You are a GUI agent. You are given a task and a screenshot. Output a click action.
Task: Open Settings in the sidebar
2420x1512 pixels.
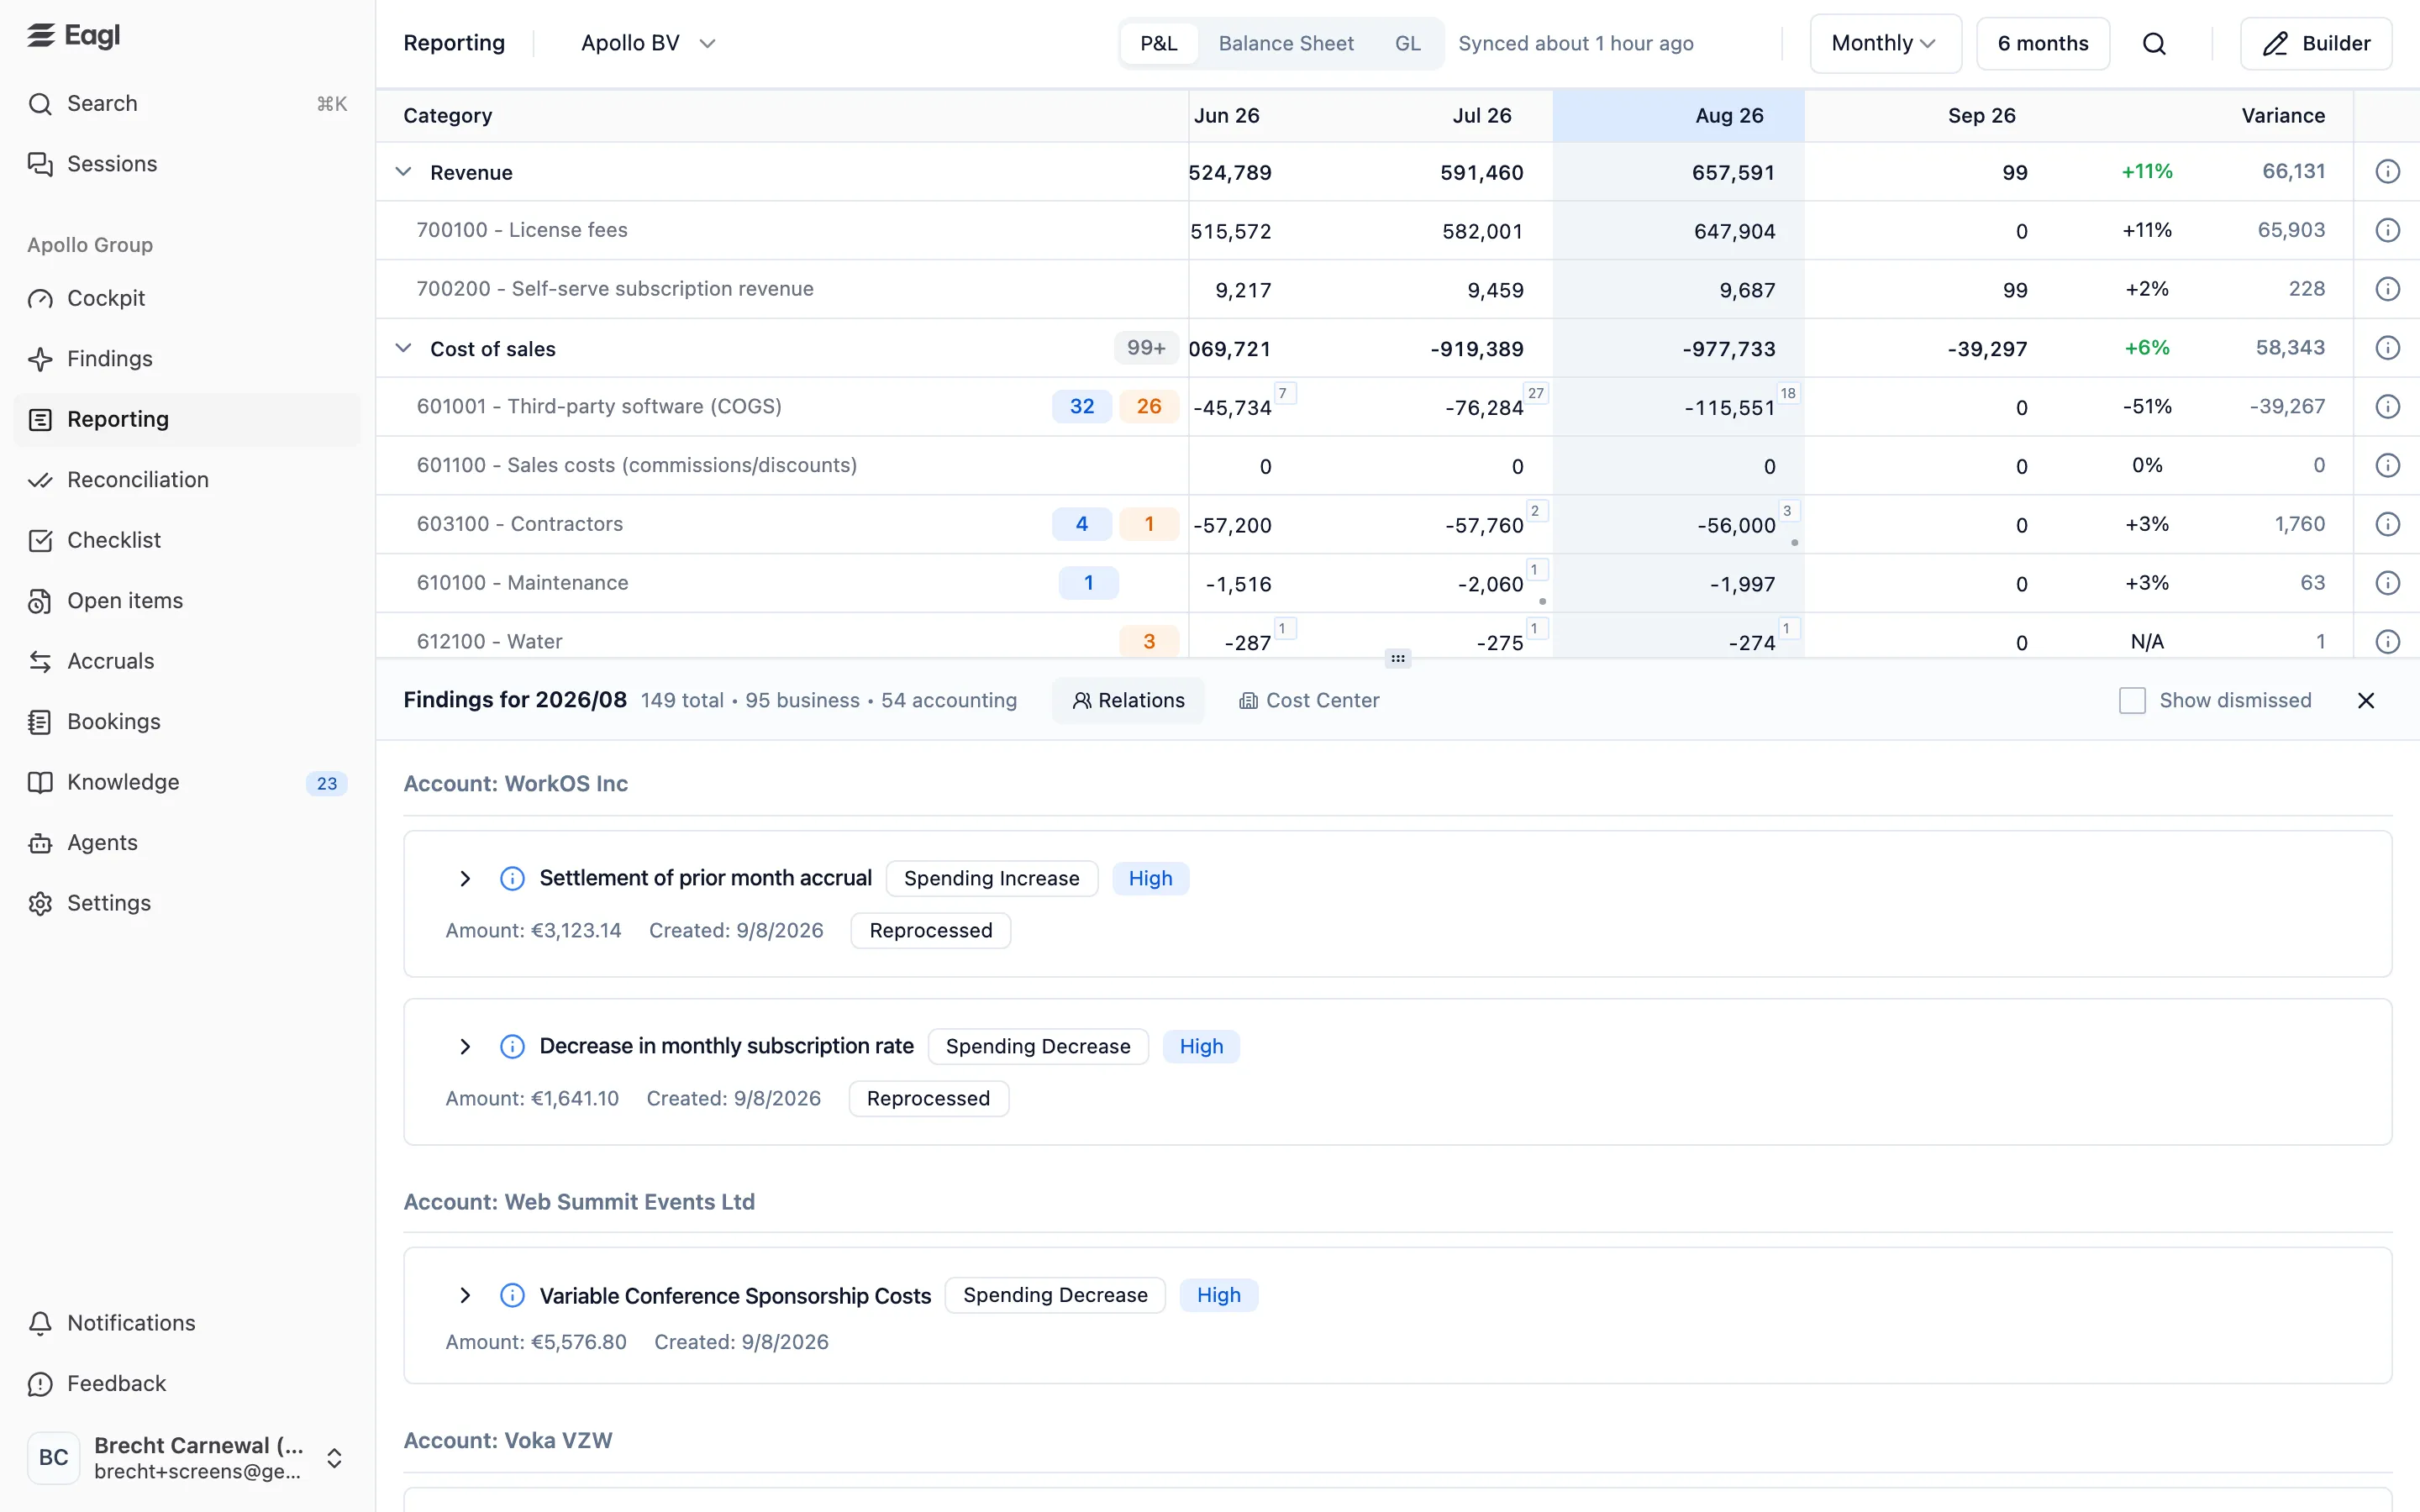click(x=187, y=903)
